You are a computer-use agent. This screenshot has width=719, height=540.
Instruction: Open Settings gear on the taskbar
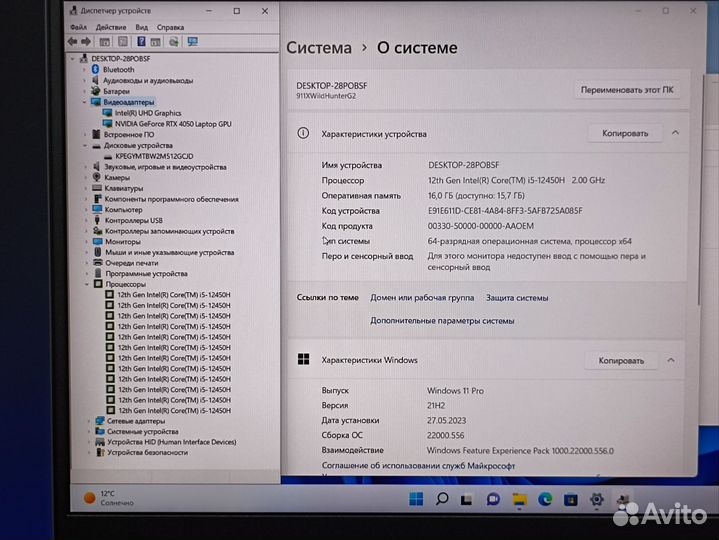point(597,499)
